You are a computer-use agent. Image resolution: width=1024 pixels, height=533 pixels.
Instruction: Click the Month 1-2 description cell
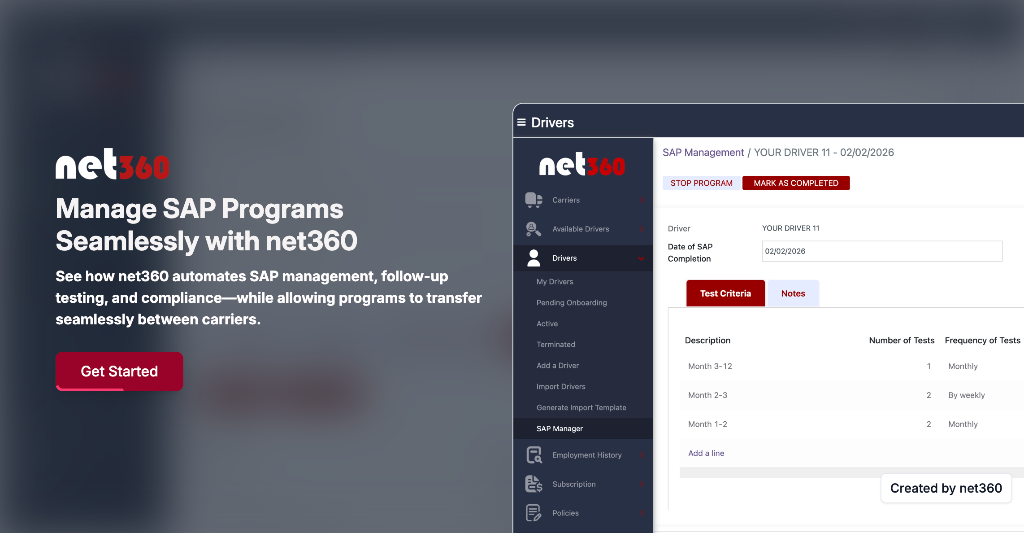(x=707, y=424)
